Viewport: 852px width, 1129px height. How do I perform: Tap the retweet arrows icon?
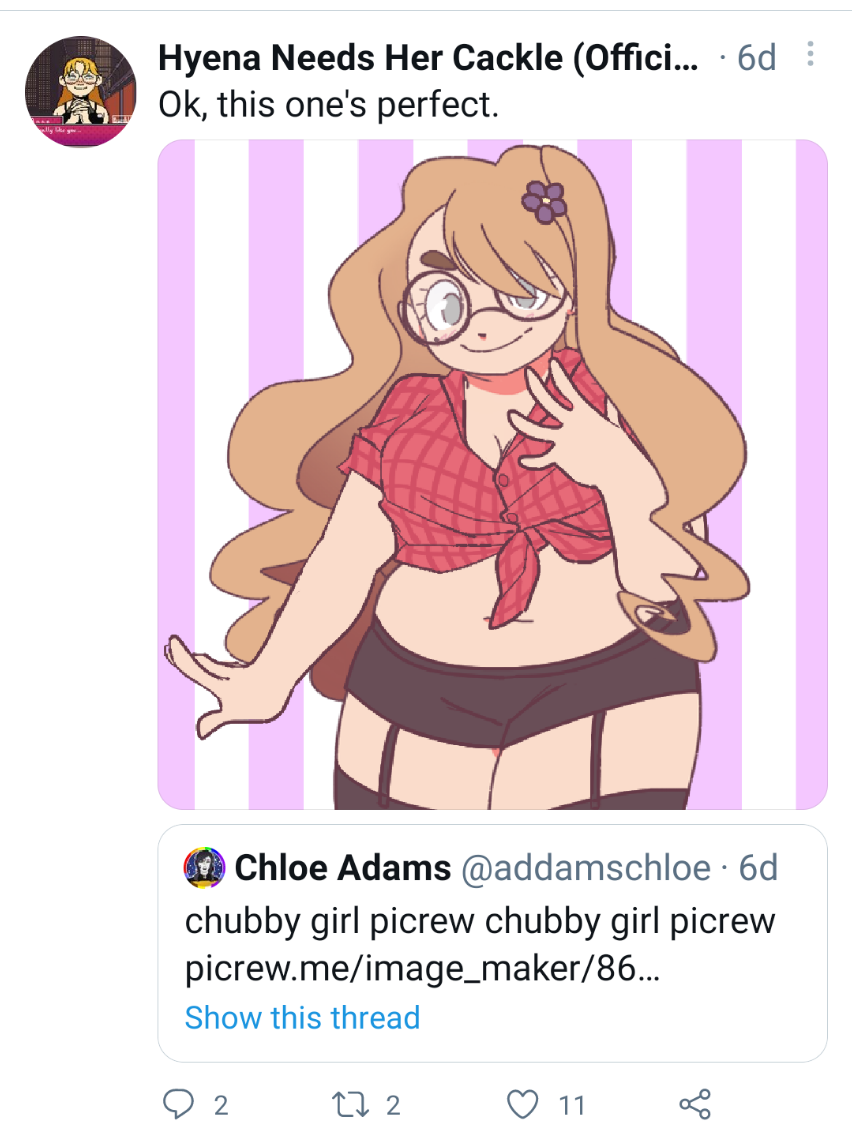(350, 1104)
